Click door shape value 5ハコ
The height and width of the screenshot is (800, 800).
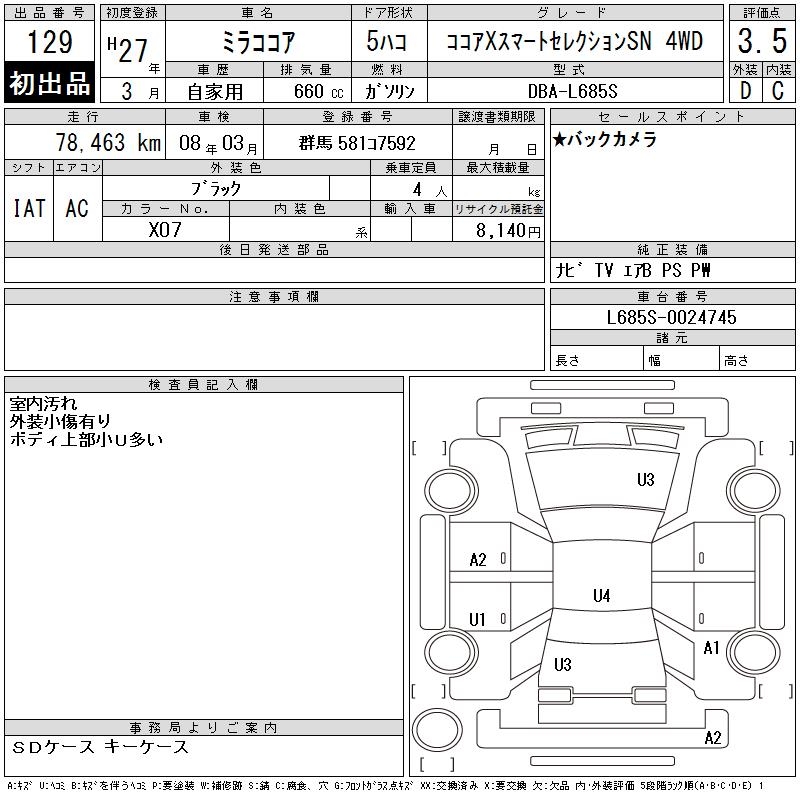click(386, 41)
